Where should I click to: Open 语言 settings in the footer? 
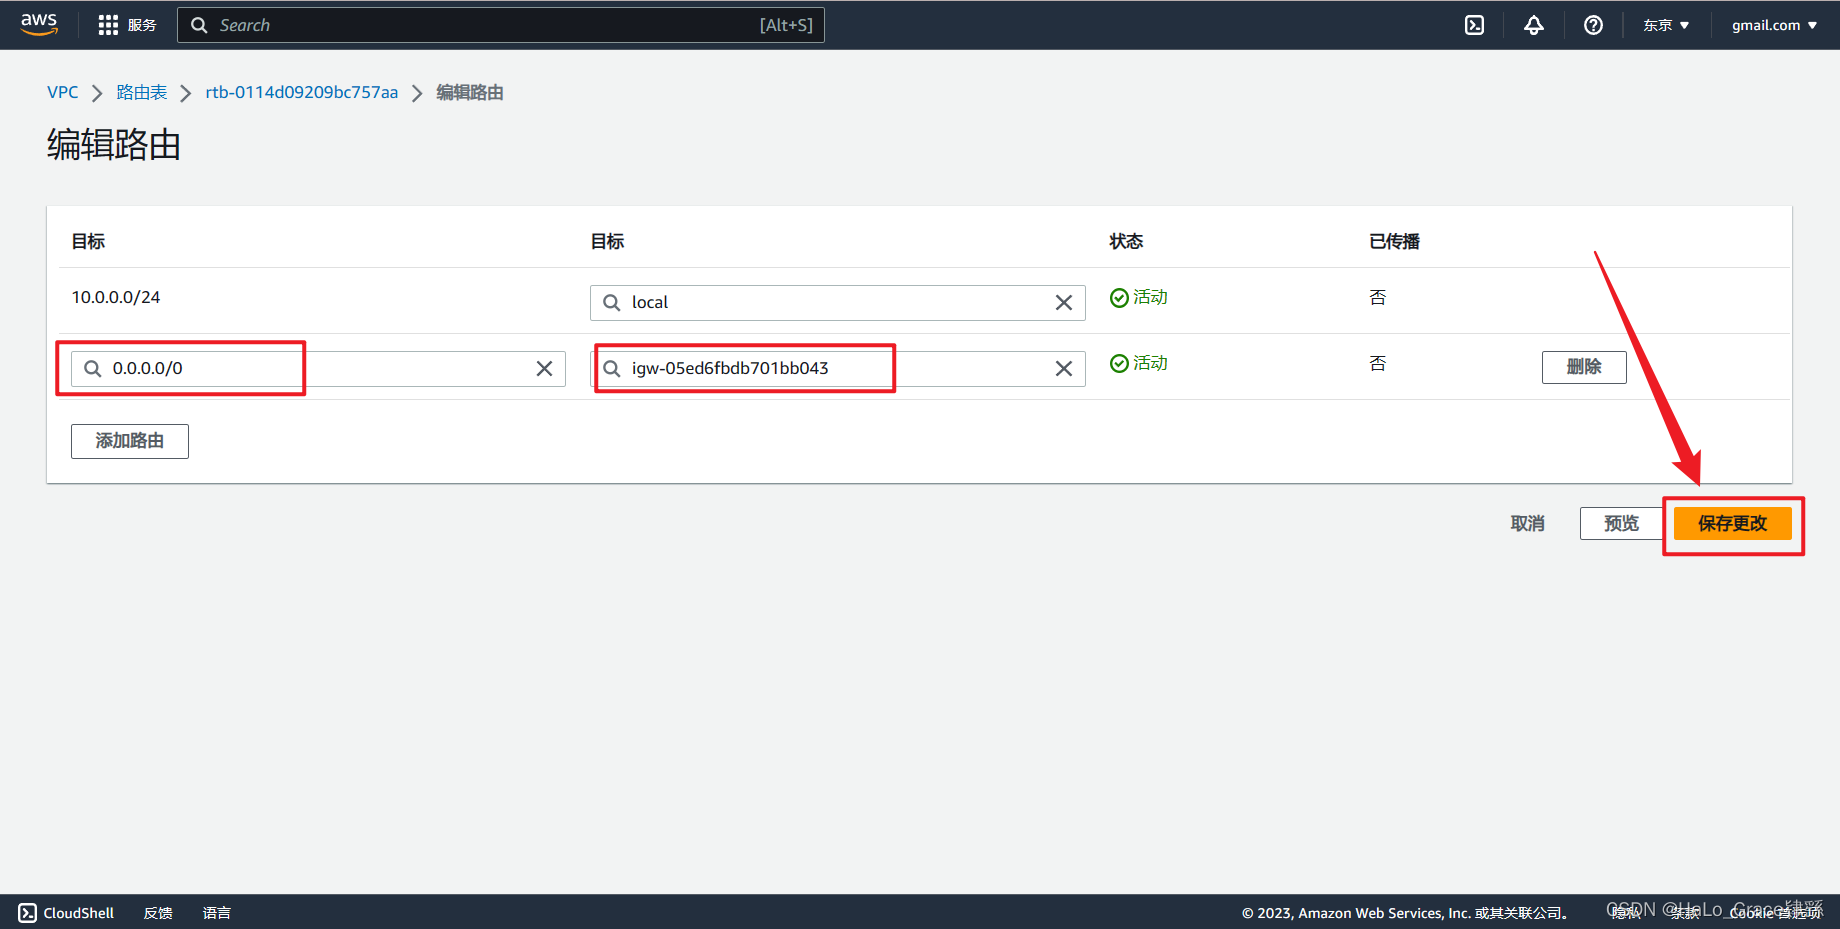click(x=217, y=913)
